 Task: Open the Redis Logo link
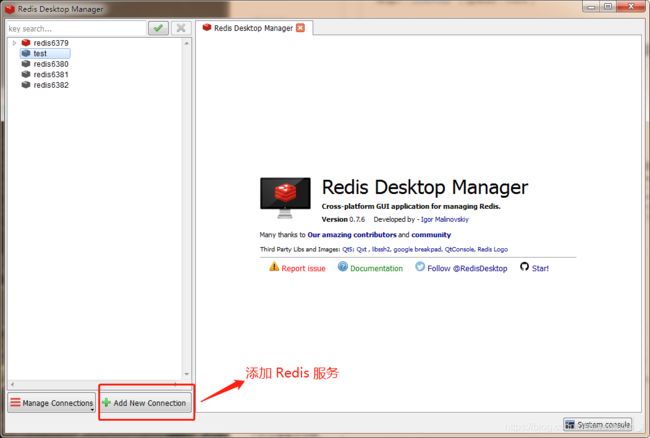492,249
